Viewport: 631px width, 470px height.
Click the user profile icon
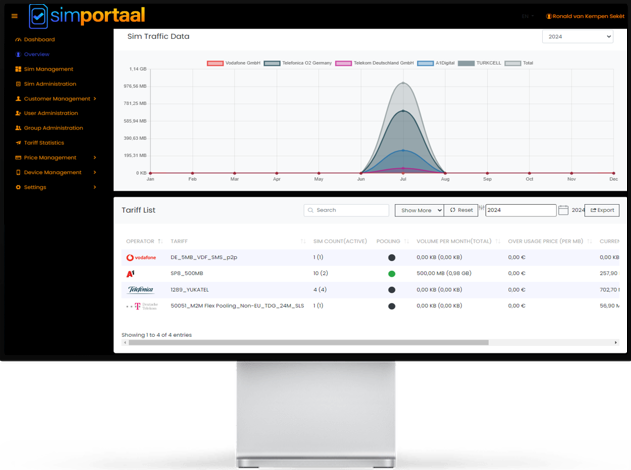[549, 16]
